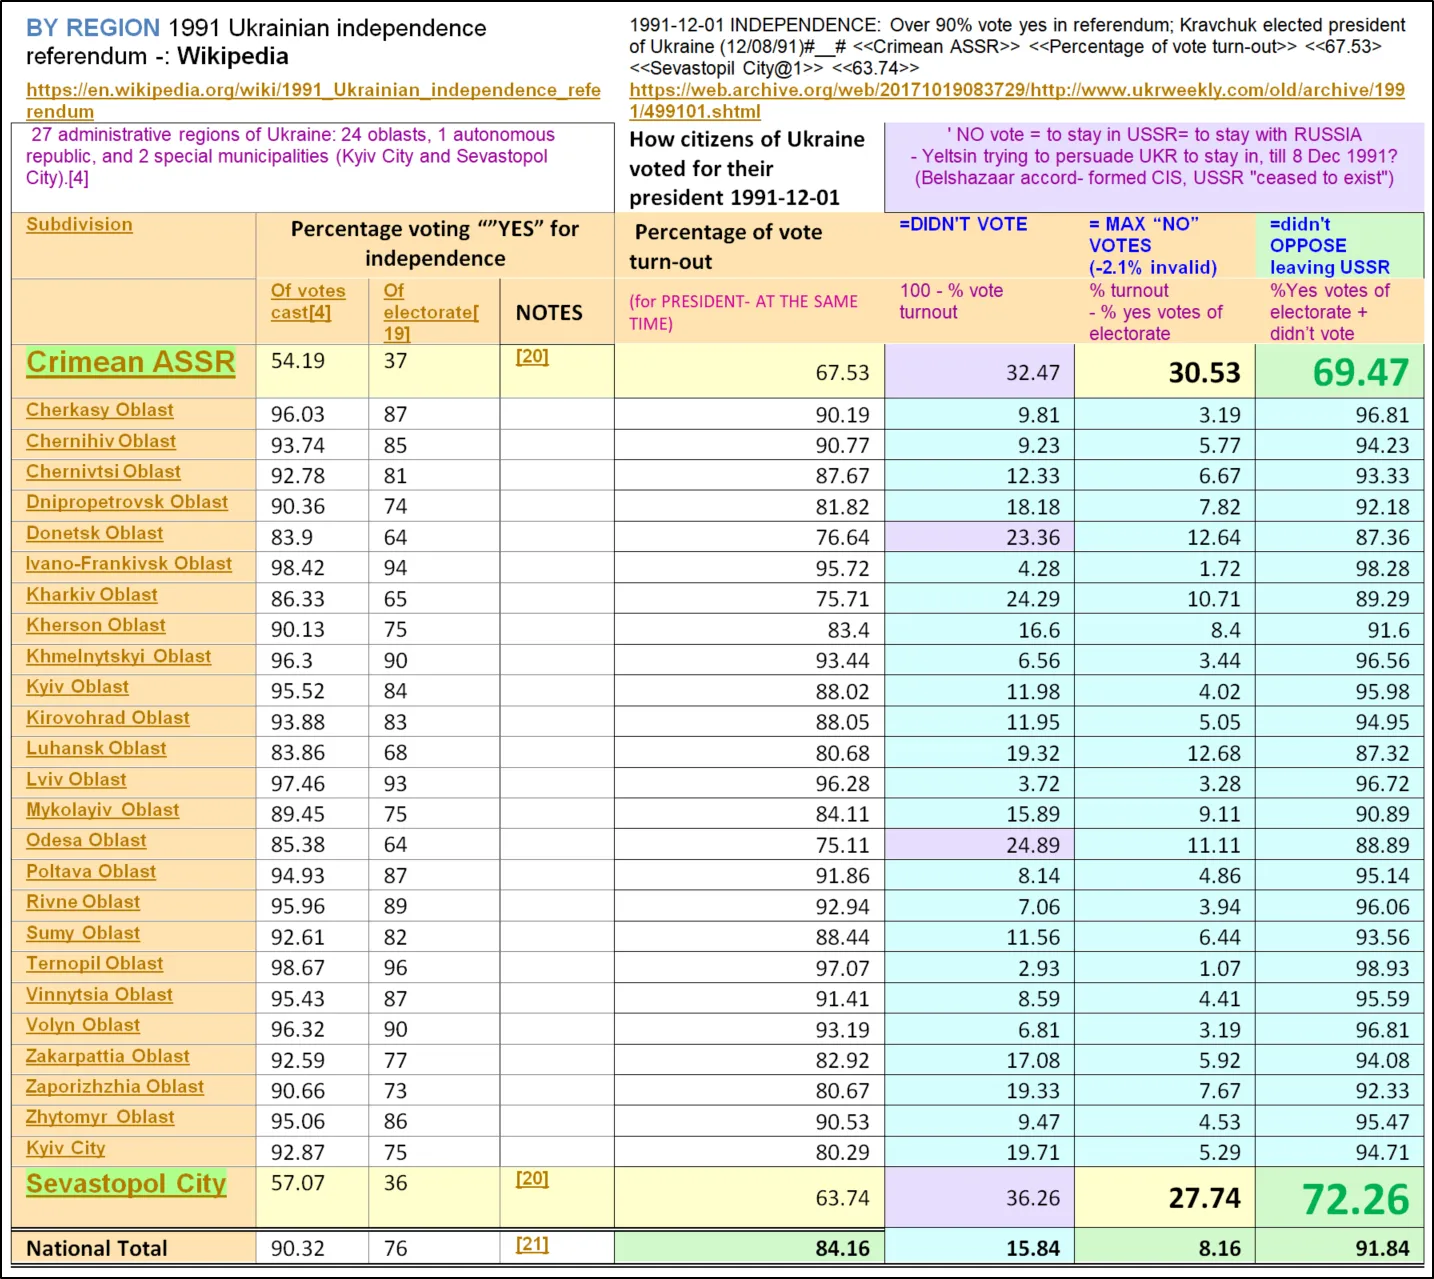Open the Chernihiv Oblast link
The height and width of the screenshot is (1279, 1434).
(101, 441)
